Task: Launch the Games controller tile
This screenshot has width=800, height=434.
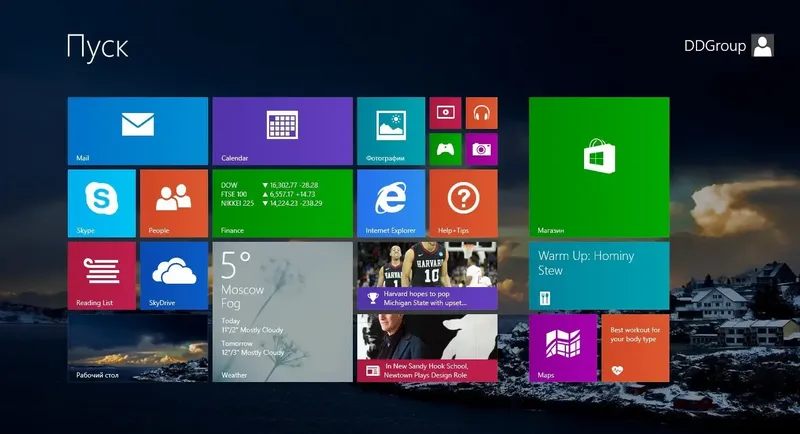Action: click(x=445, y=149)
